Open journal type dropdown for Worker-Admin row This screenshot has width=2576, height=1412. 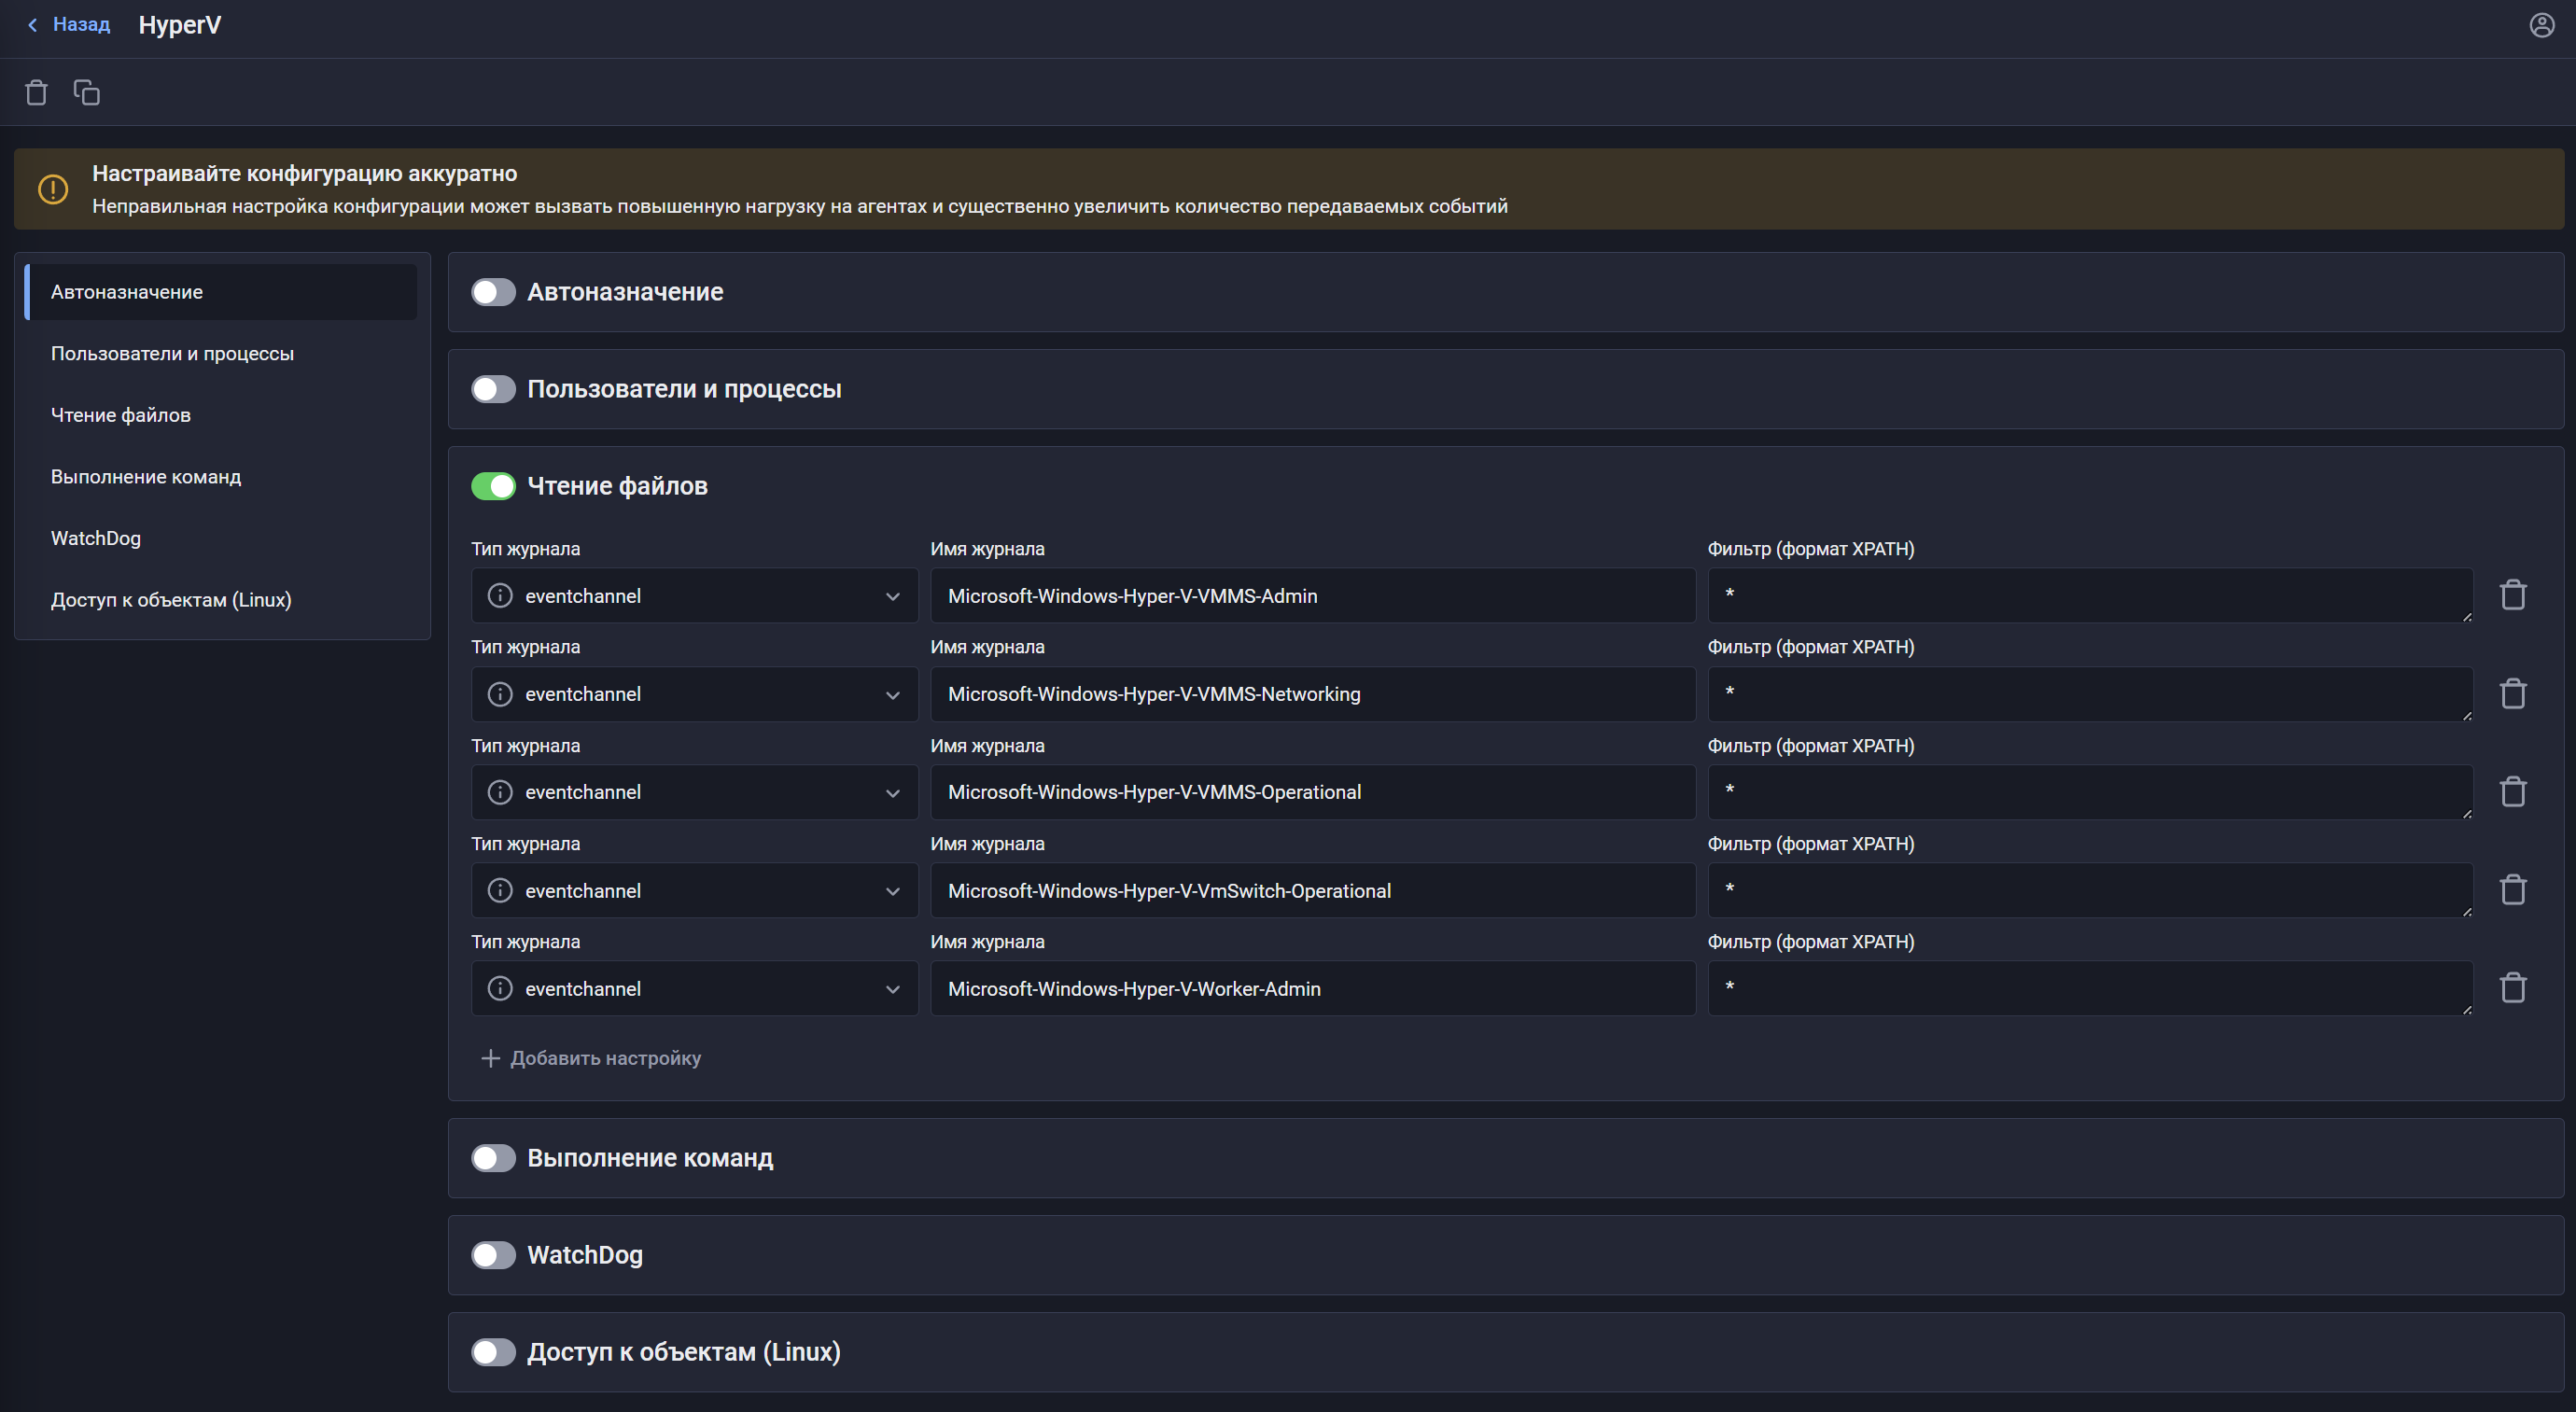coord(893,989)
